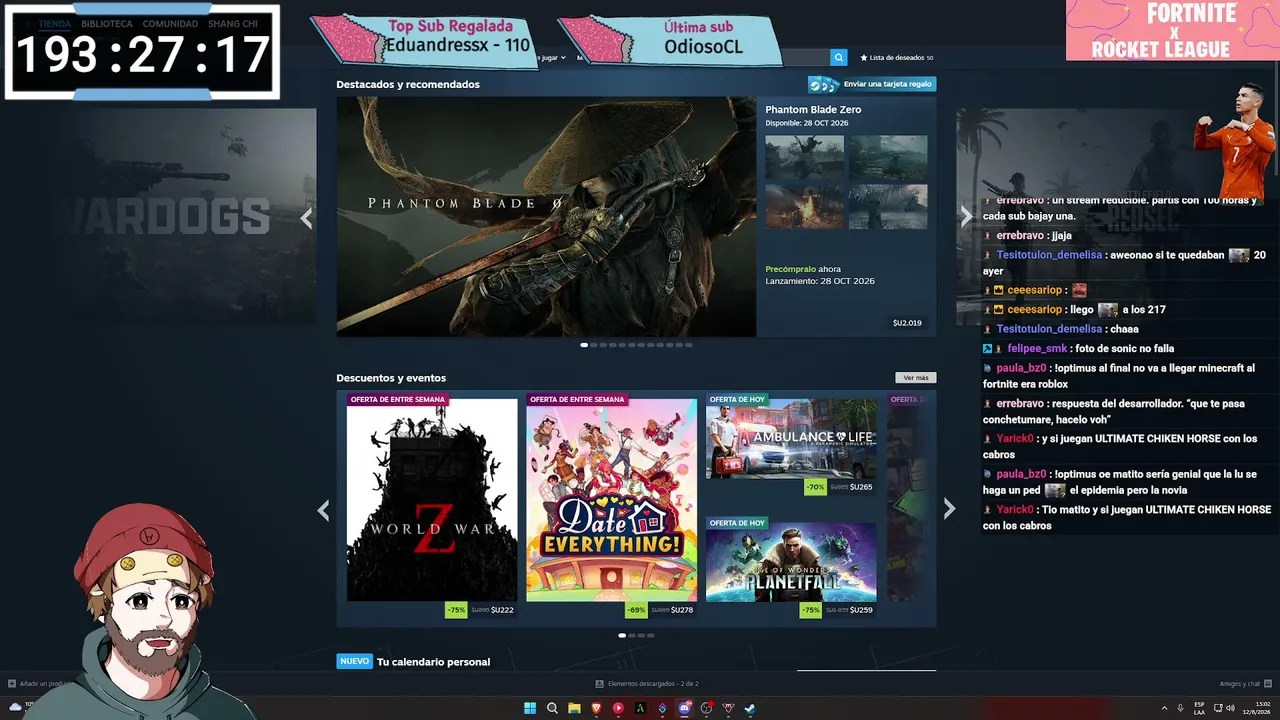Click the Destacados y recomendados heading
Image resolution: width=1280 pixels, height=720 pixels.
click(x=408, y=85)
